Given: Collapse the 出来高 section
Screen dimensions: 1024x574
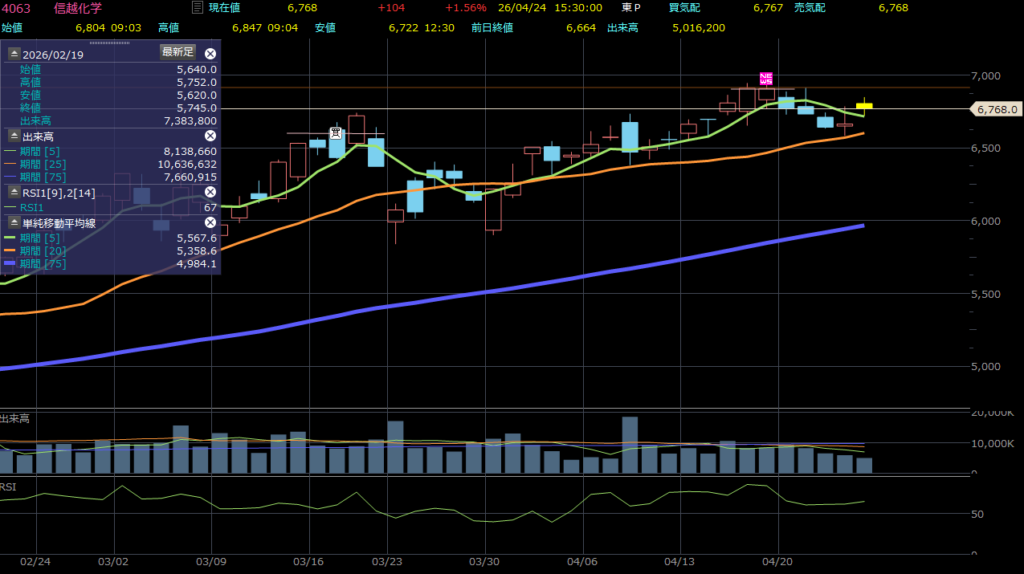Looking at the screenshot, I should click(14, 136).
